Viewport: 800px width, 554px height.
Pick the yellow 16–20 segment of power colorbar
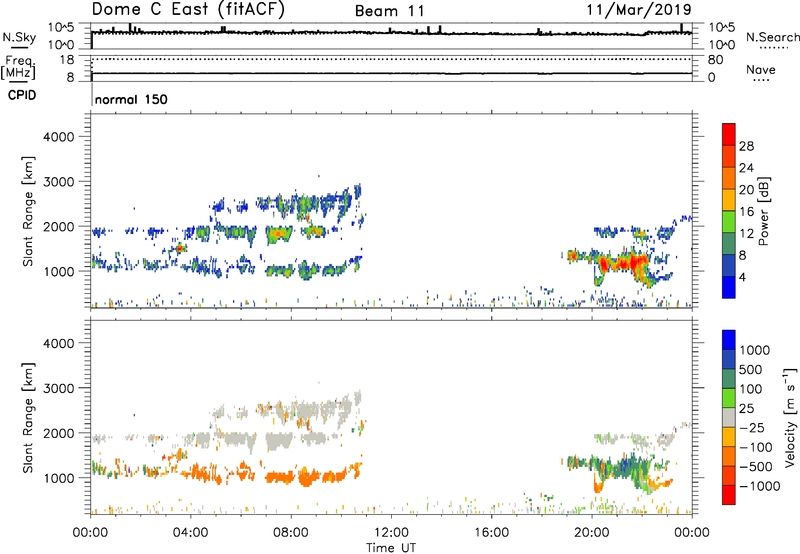click(729, 200)
